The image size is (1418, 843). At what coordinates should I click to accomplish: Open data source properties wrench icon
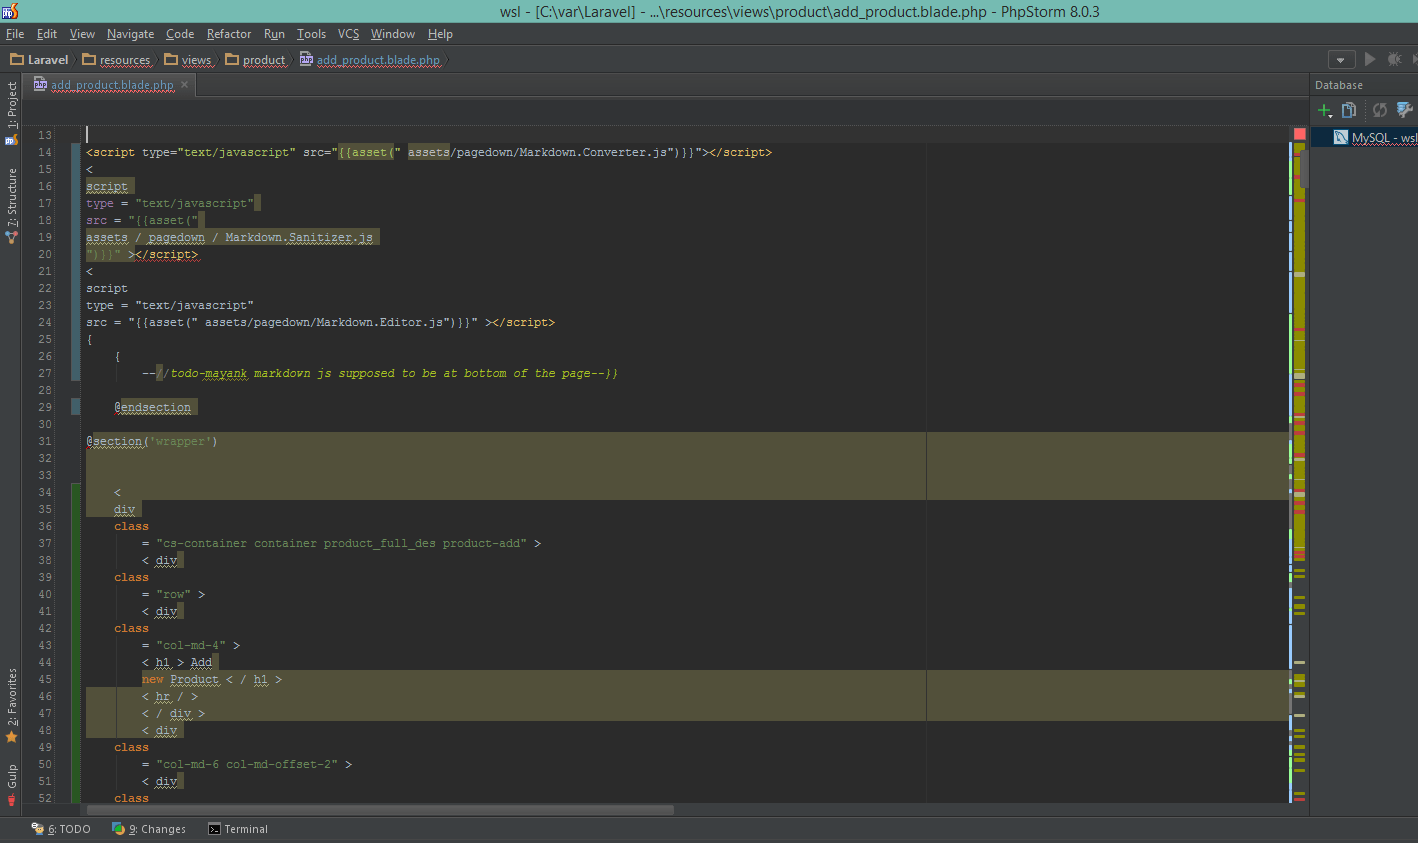click(1404, 110)
